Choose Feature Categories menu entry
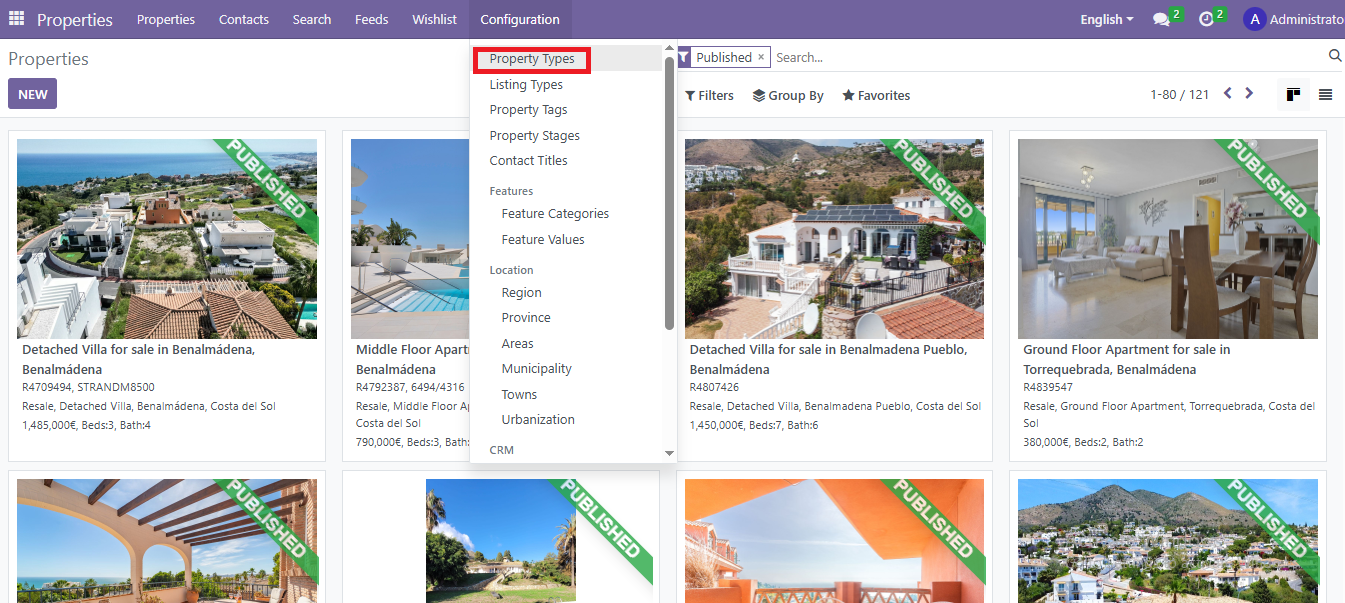Image resolution: width=1345 pixels, height=603 pixels. [555, 214]
